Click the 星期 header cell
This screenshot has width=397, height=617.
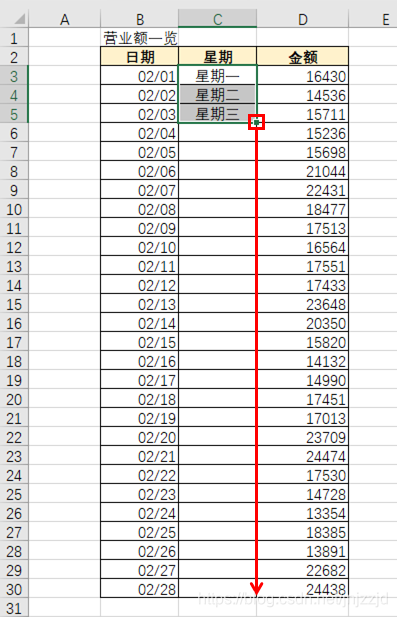click(x=218, y=57)
